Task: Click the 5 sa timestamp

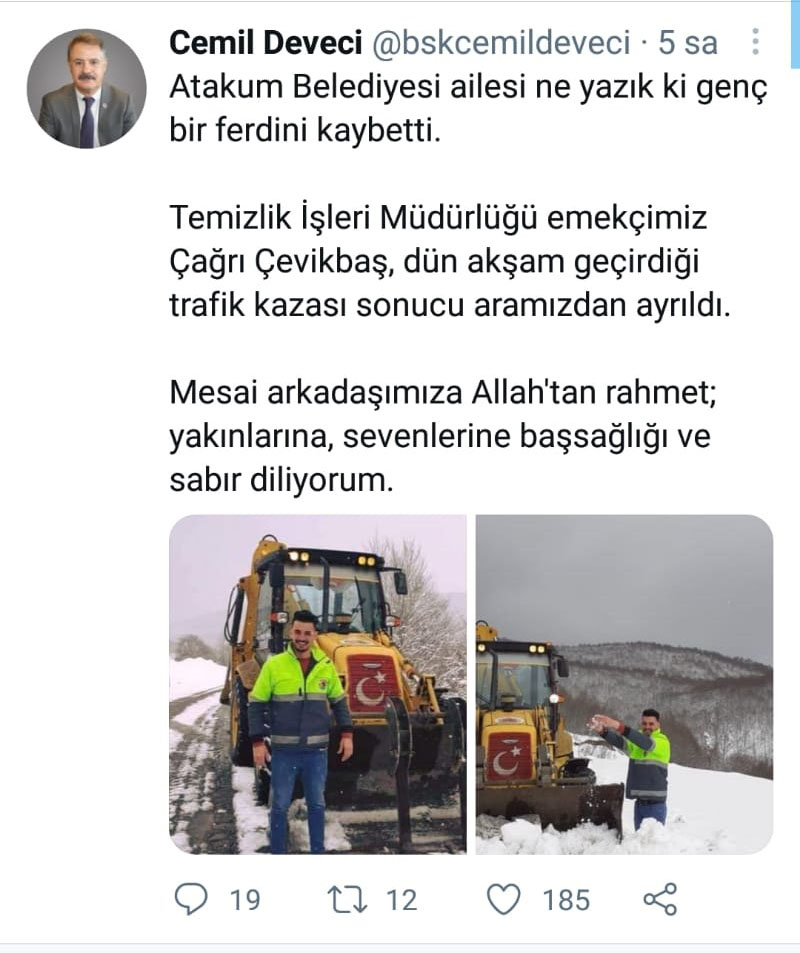Action: tap(688, 43)
